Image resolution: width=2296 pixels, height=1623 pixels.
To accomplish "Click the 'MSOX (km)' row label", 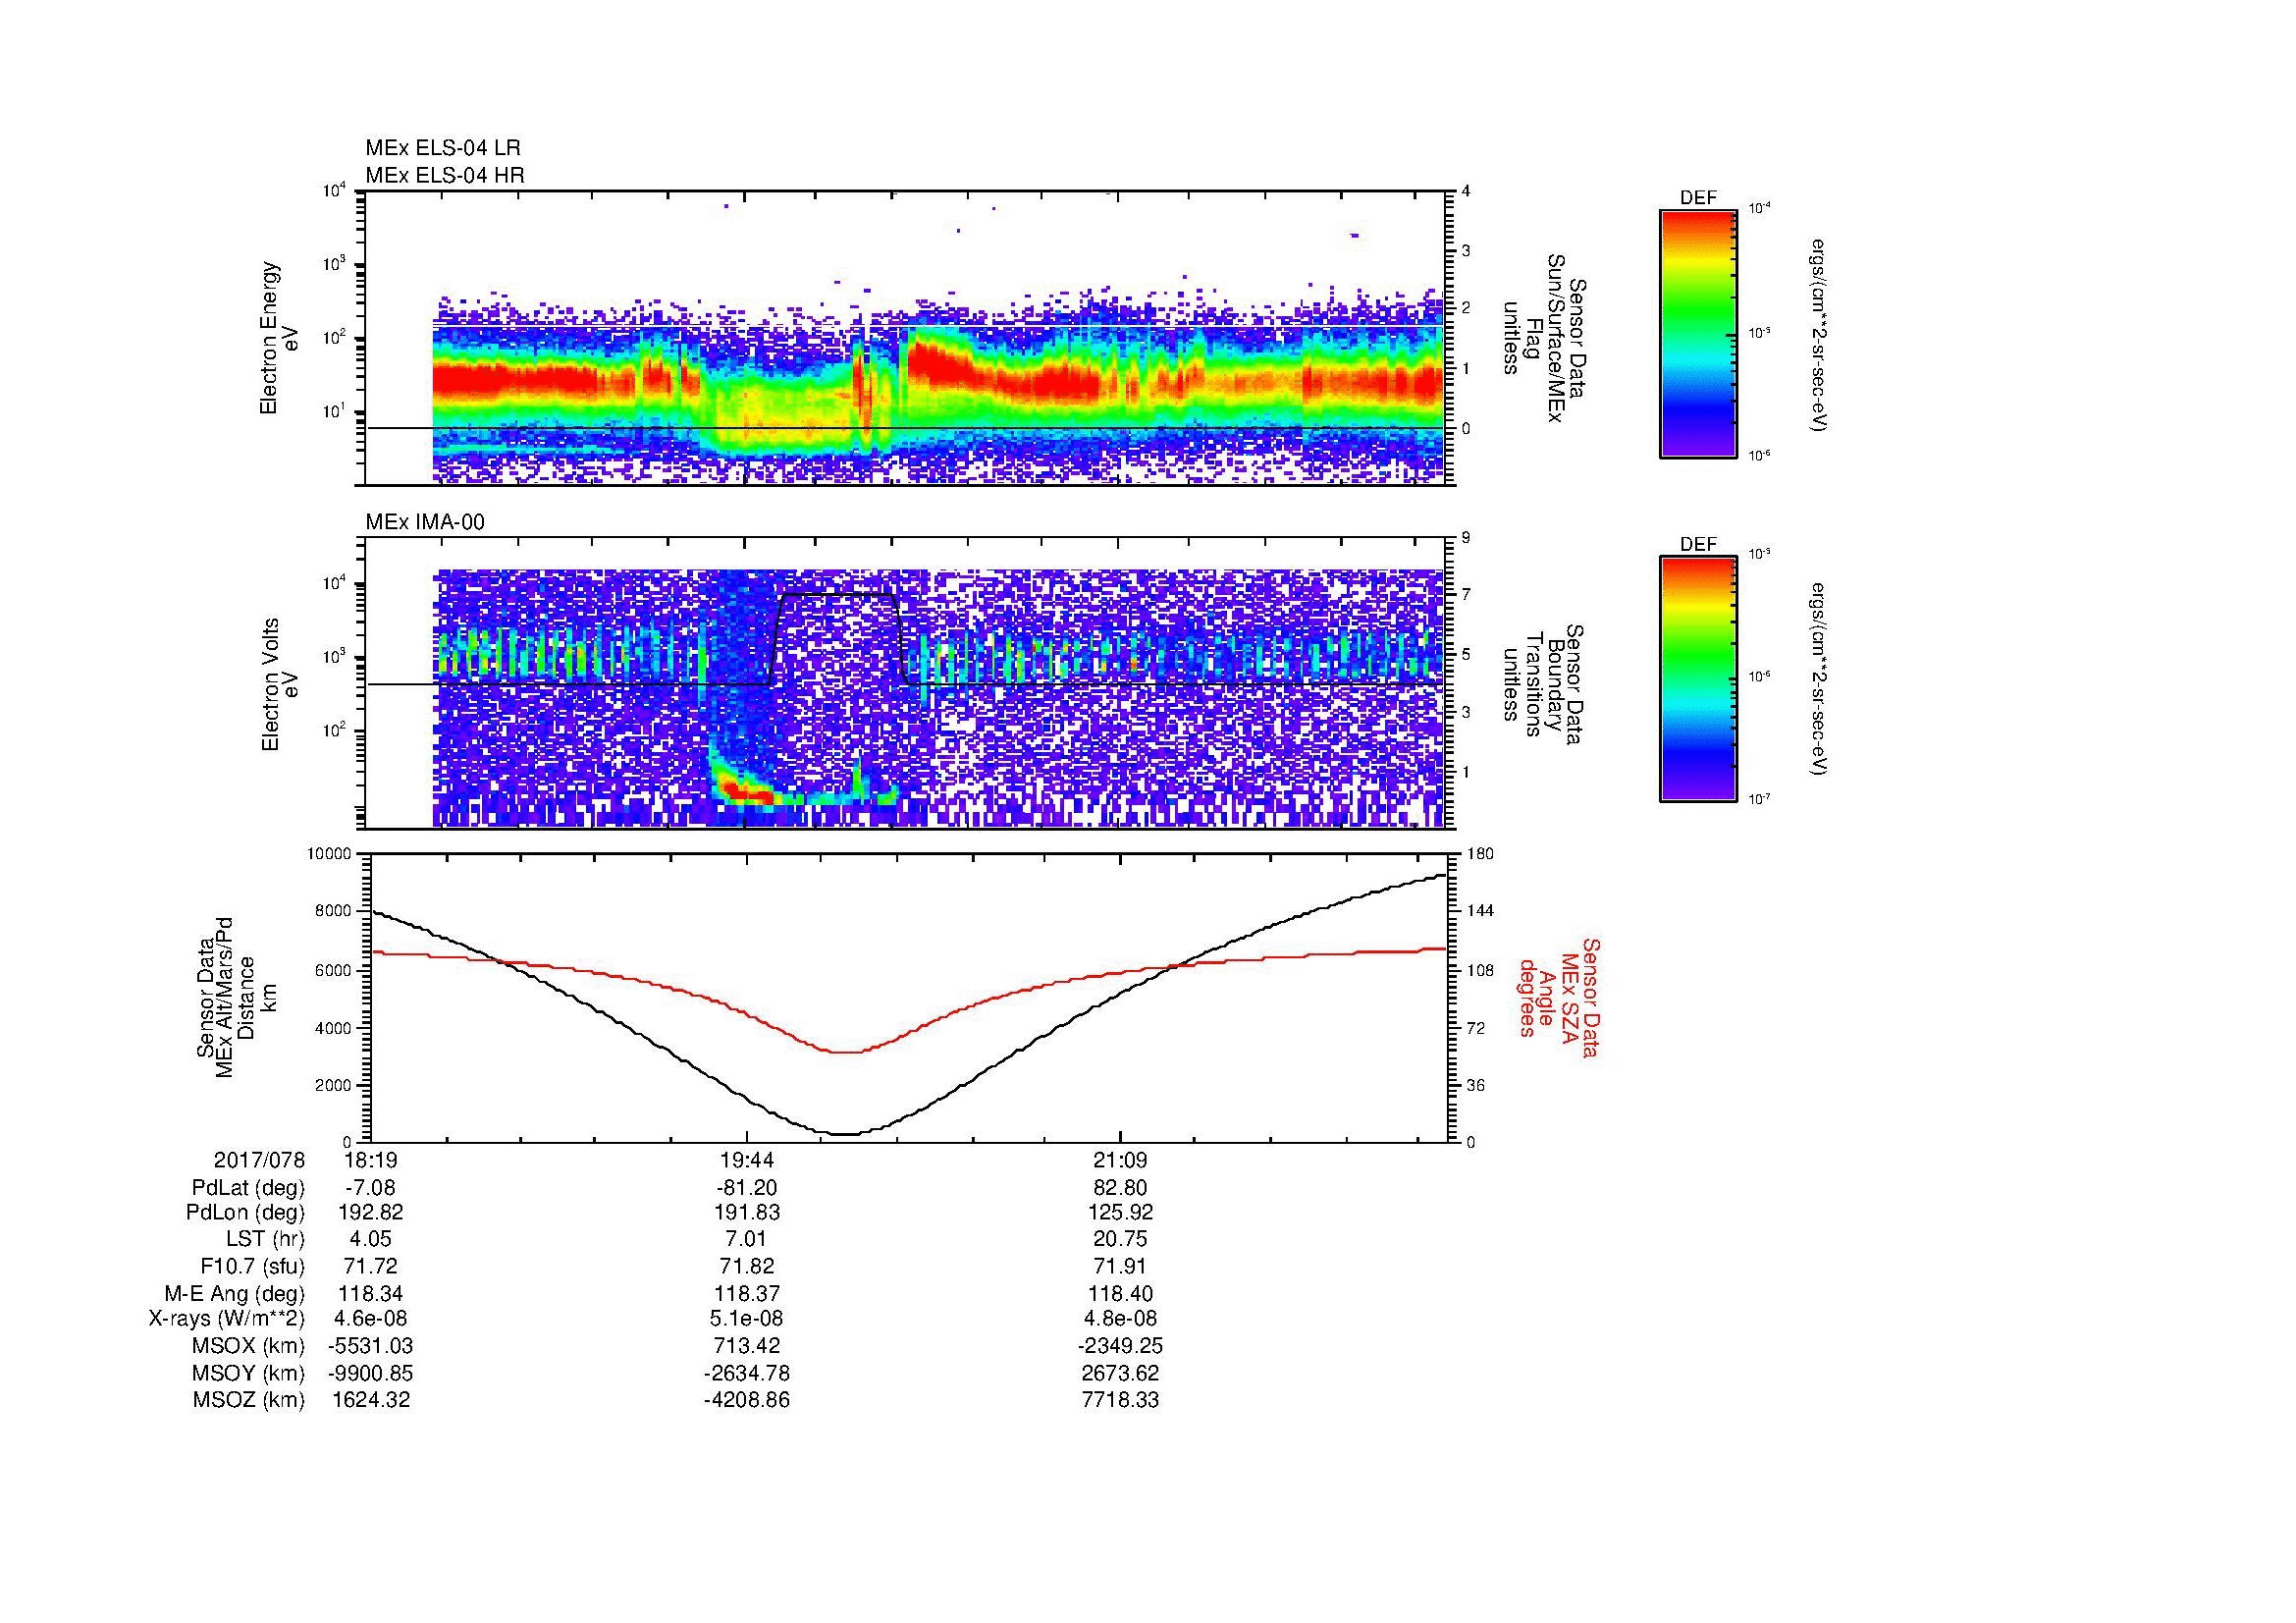I will 249,1346.
